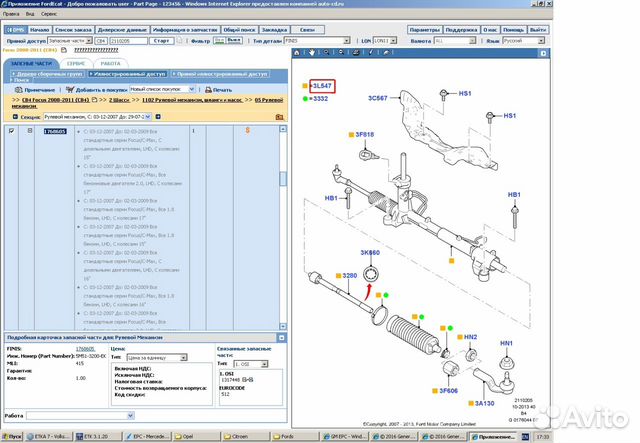Open the Правка menu
The image size is (640, 443).
click(11, 14)
